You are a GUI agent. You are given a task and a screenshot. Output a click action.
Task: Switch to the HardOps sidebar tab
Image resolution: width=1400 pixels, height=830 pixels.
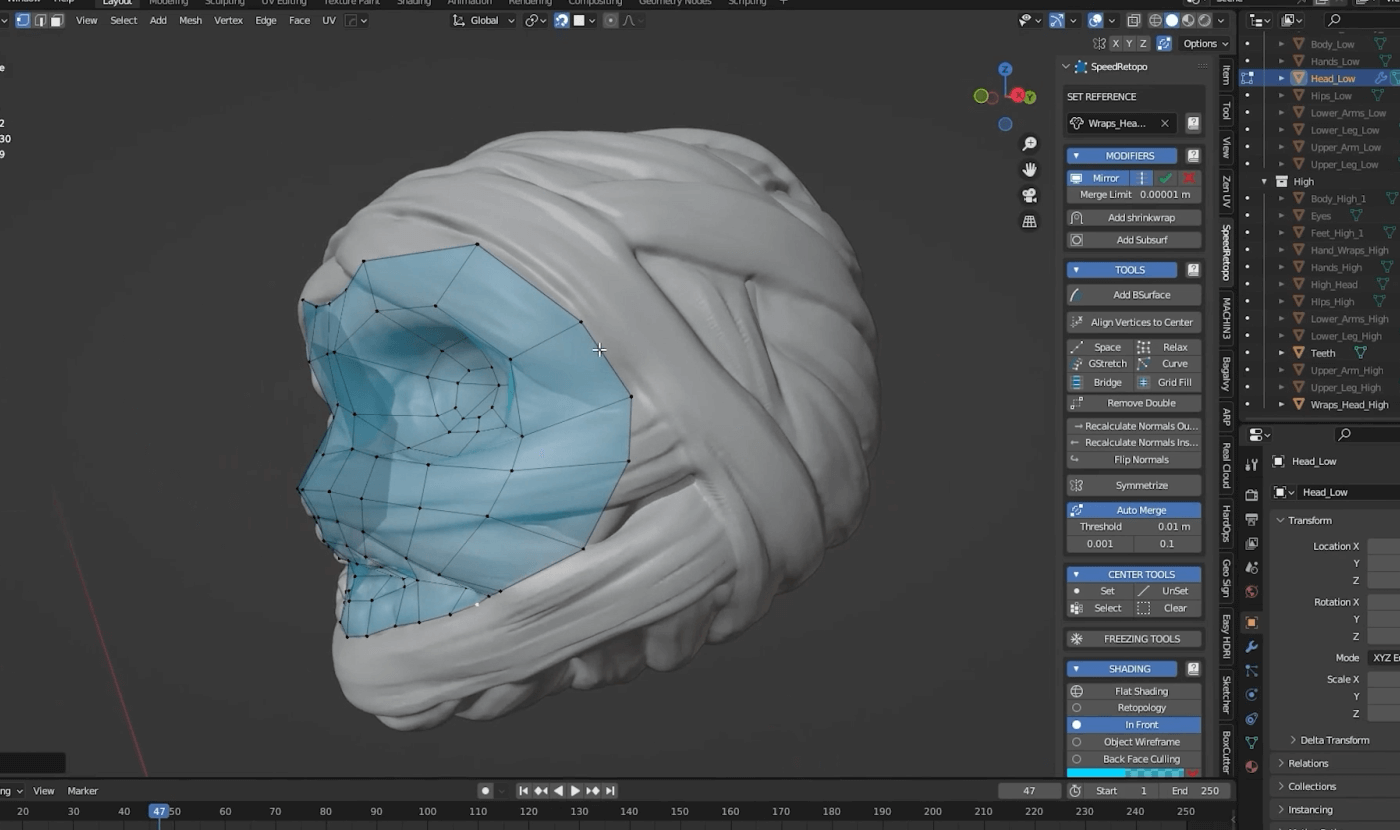point(1226,524)
